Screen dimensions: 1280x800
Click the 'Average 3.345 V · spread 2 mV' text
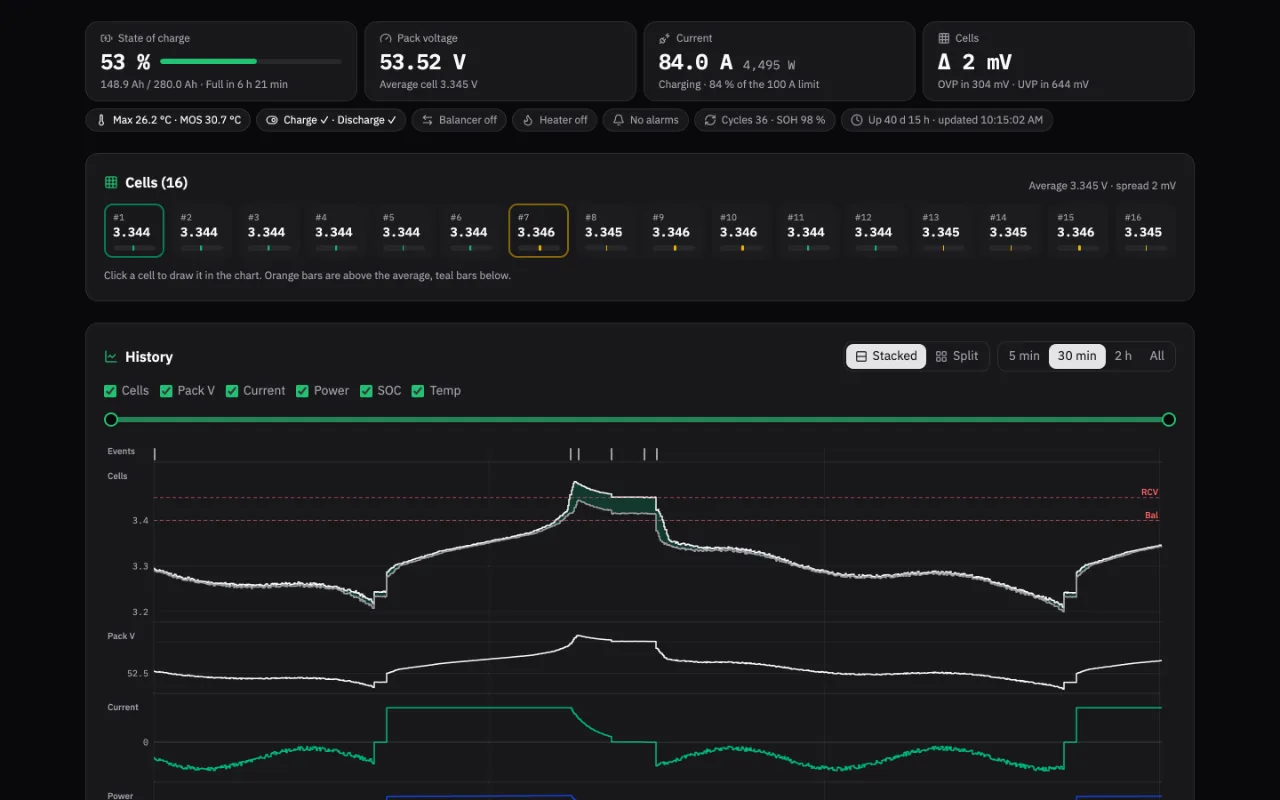1102,186
